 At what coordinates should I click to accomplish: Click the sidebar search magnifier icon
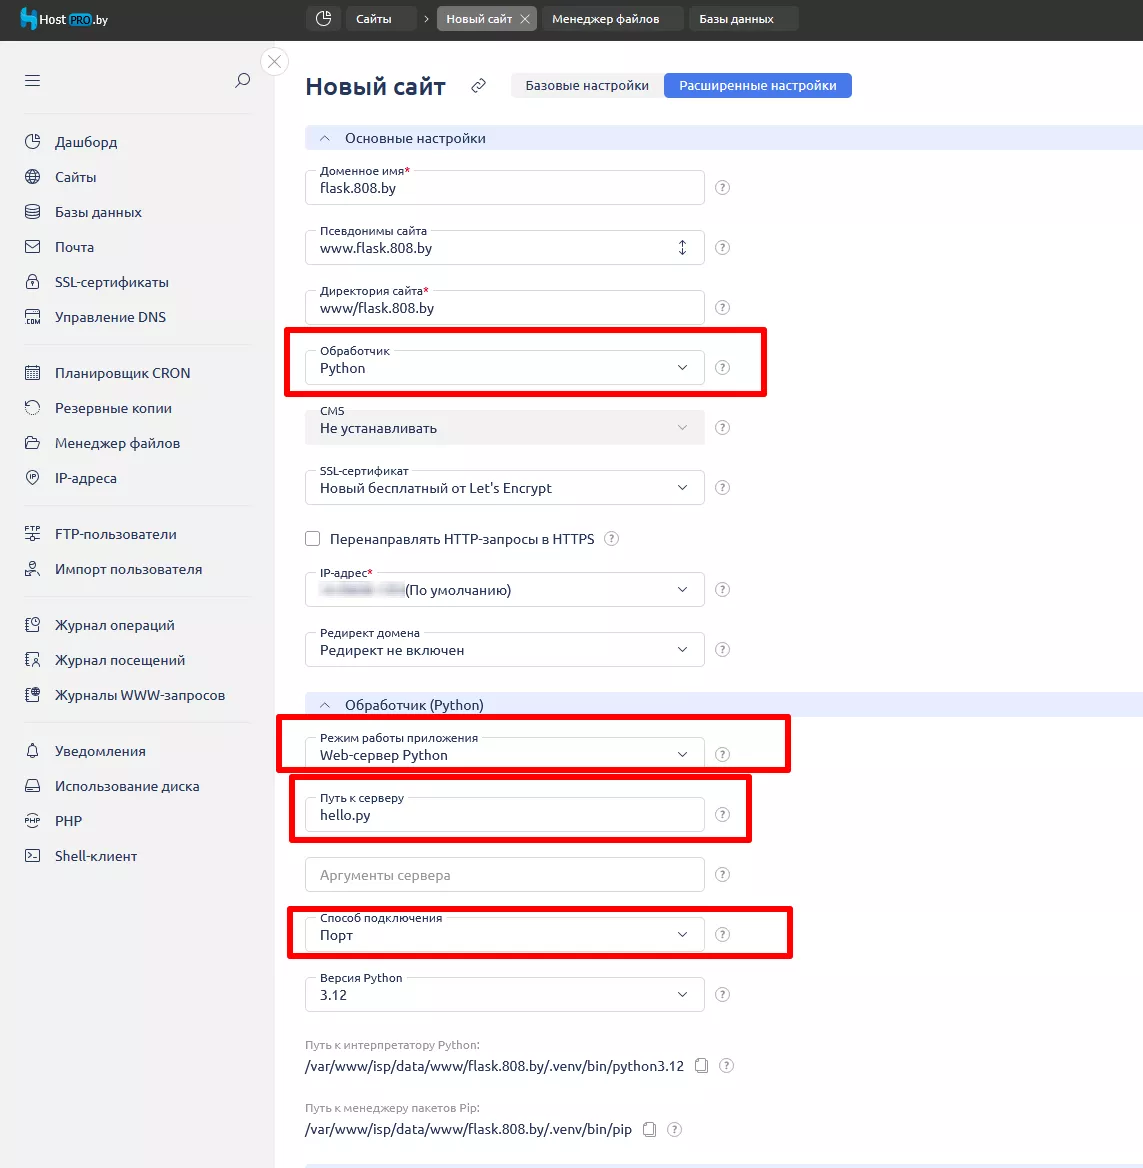tap(242, 80)
